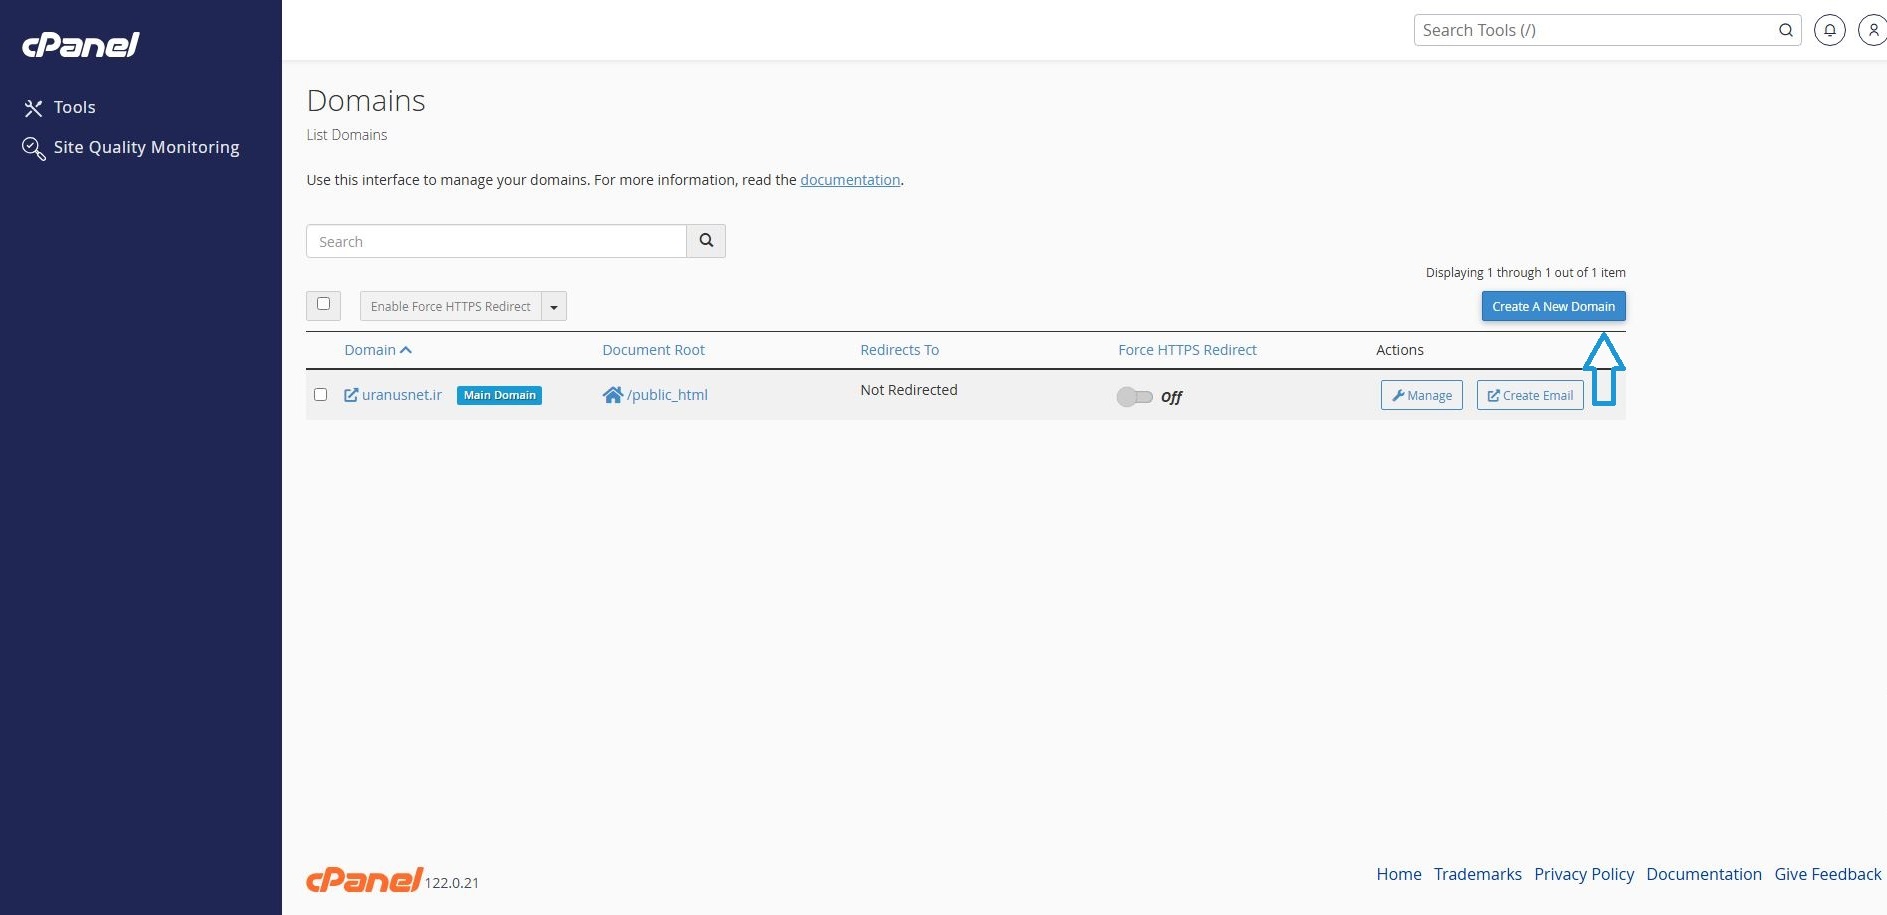Toggle Force HTTPS Redirect switch on

coord(1134,397)
